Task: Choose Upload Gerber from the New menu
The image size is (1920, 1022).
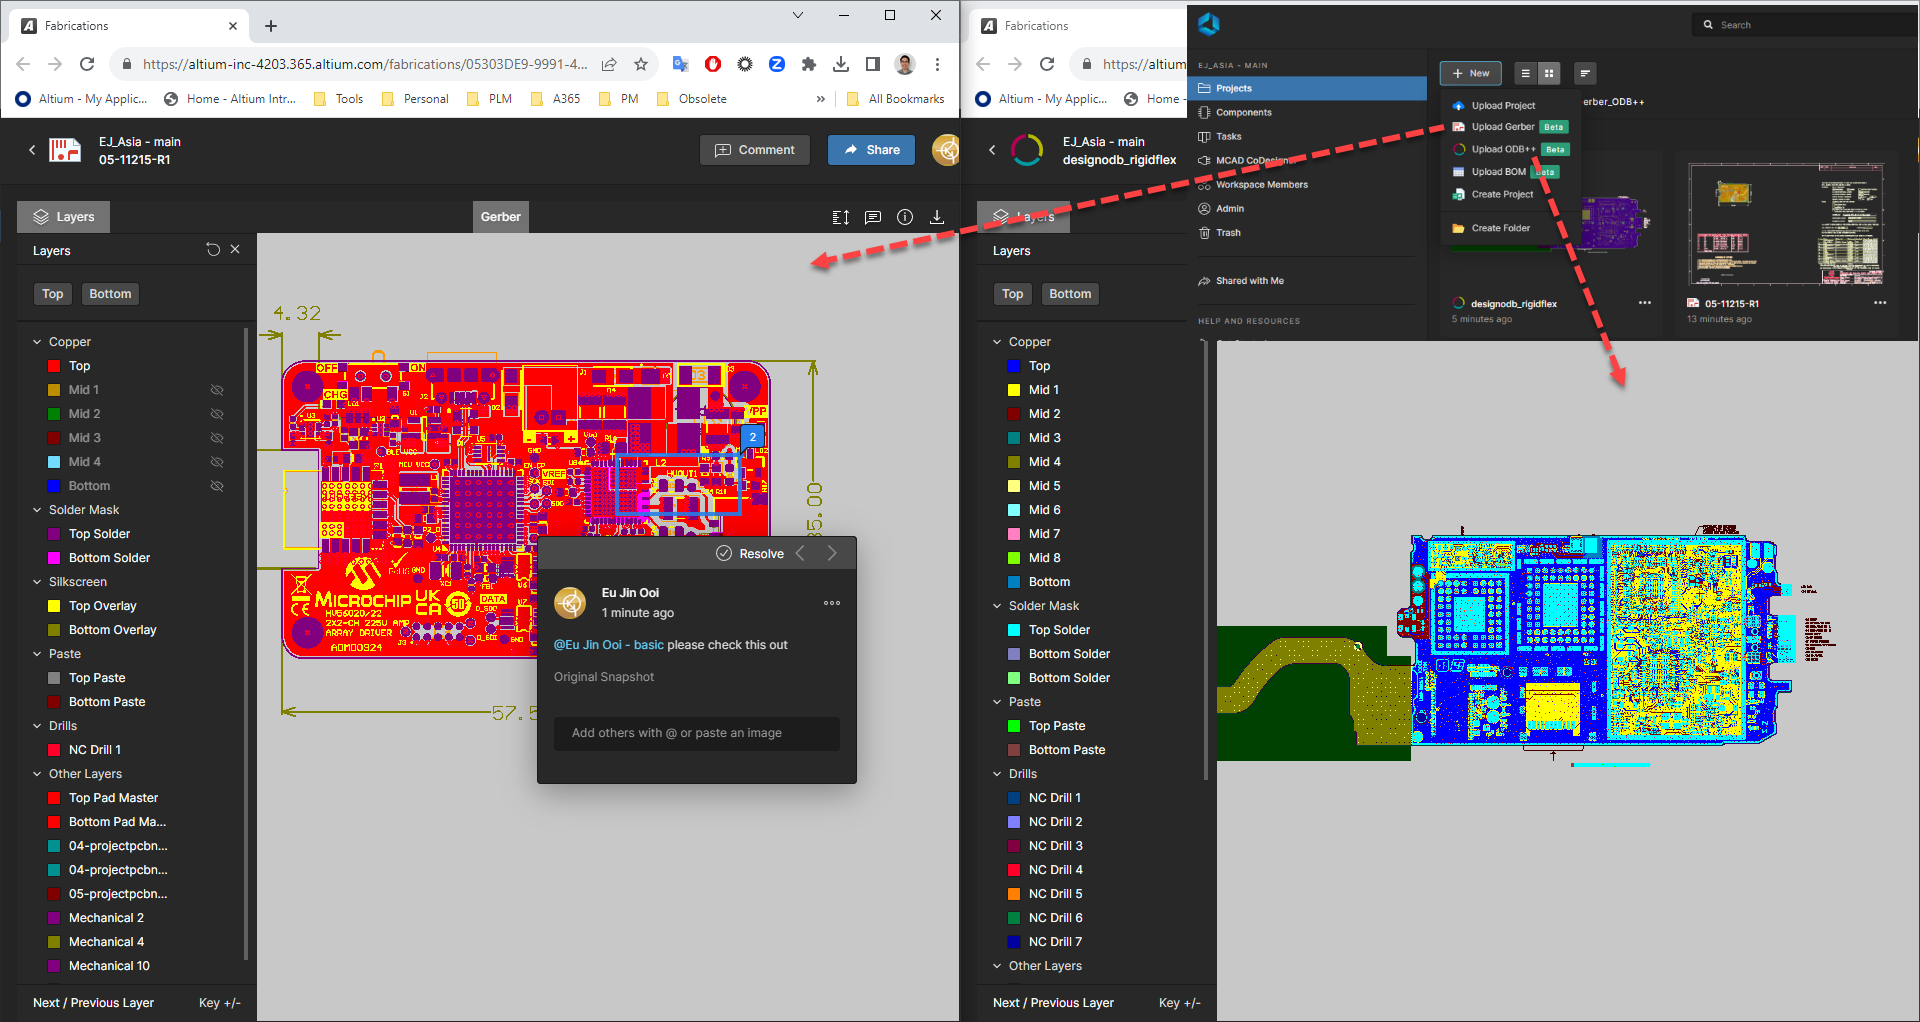Action: 1502,127
